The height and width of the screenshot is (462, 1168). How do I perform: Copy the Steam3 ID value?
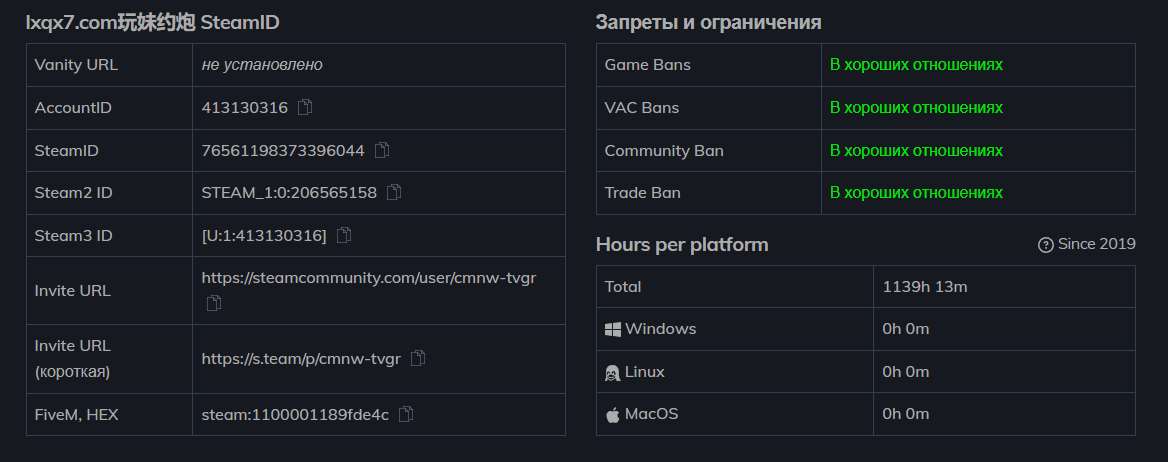pyautogui.click(x=344, y=235)
